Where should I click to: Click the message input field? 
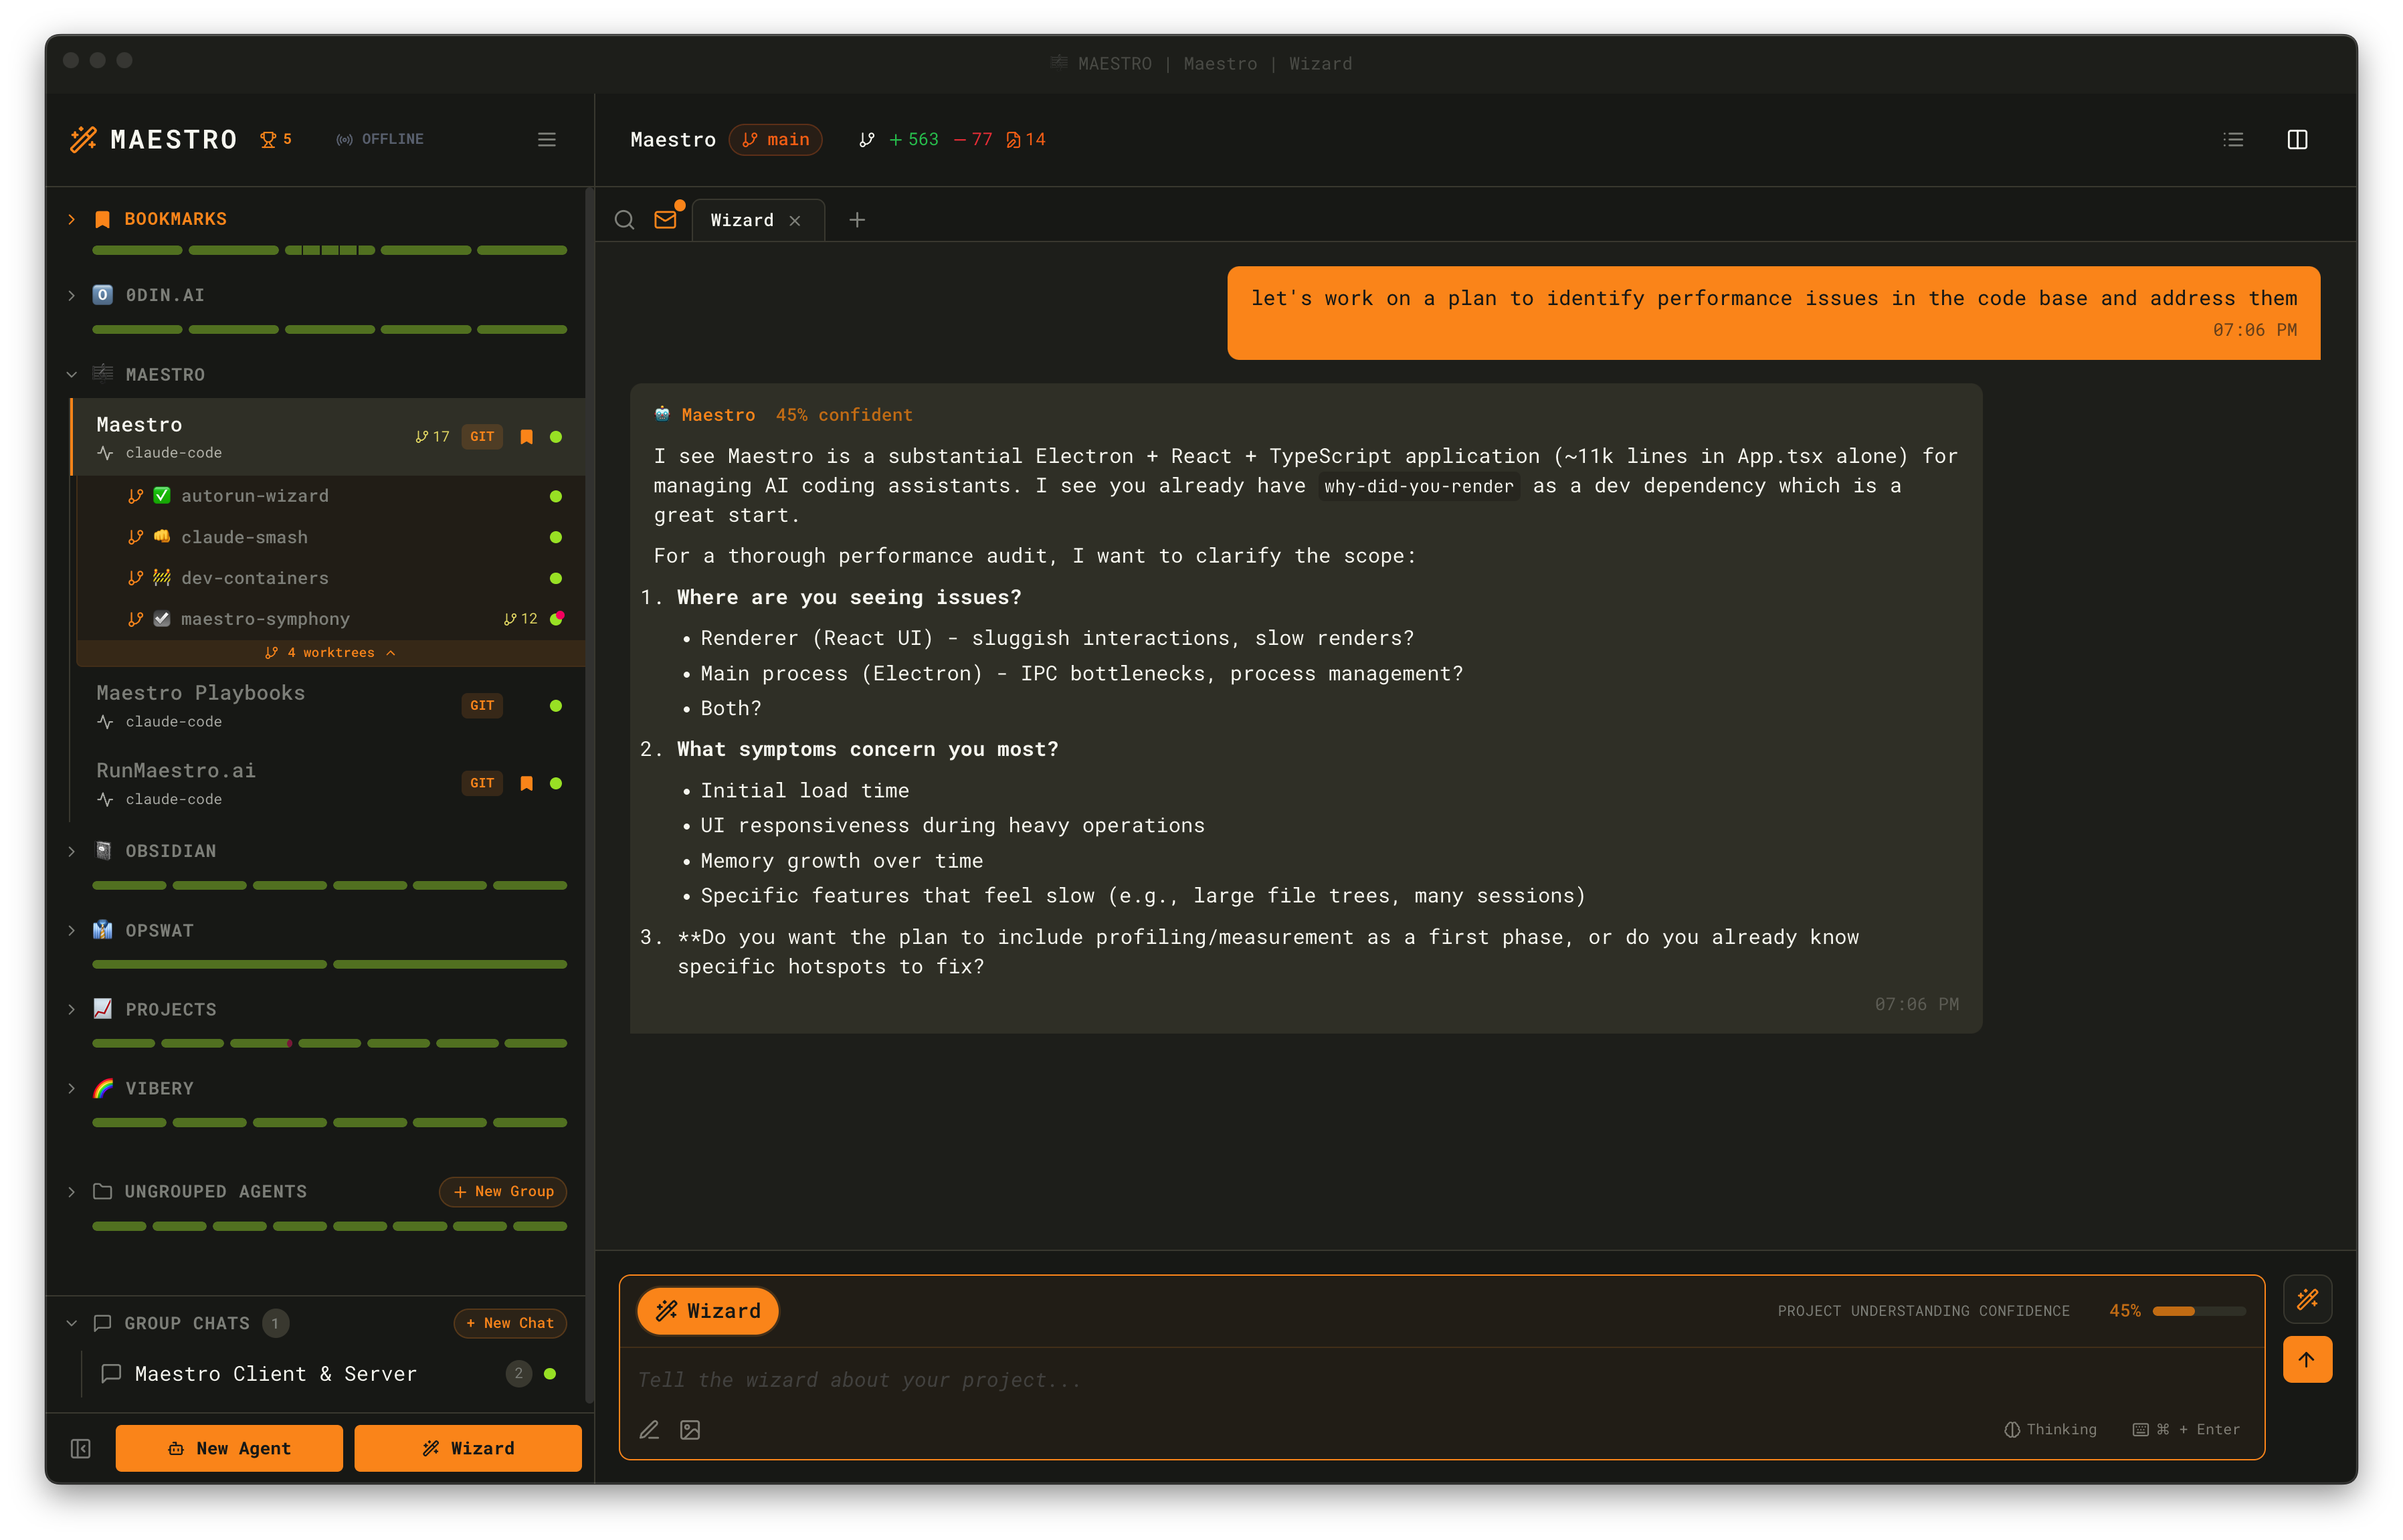tap(1200, 1380)
